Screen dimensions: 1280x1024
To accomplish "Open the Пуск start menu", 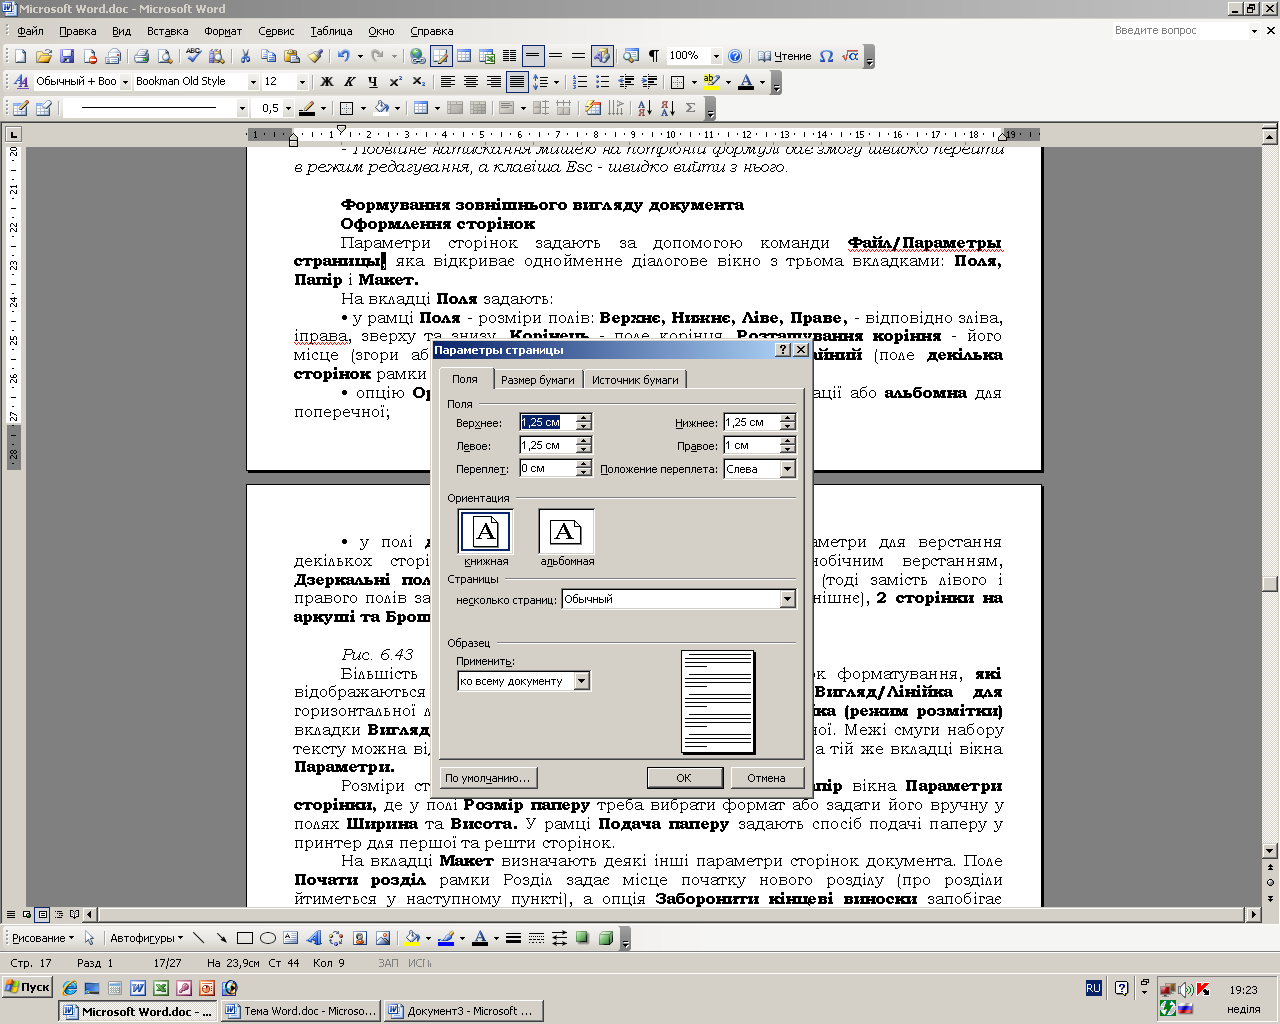I will [28, 987].
